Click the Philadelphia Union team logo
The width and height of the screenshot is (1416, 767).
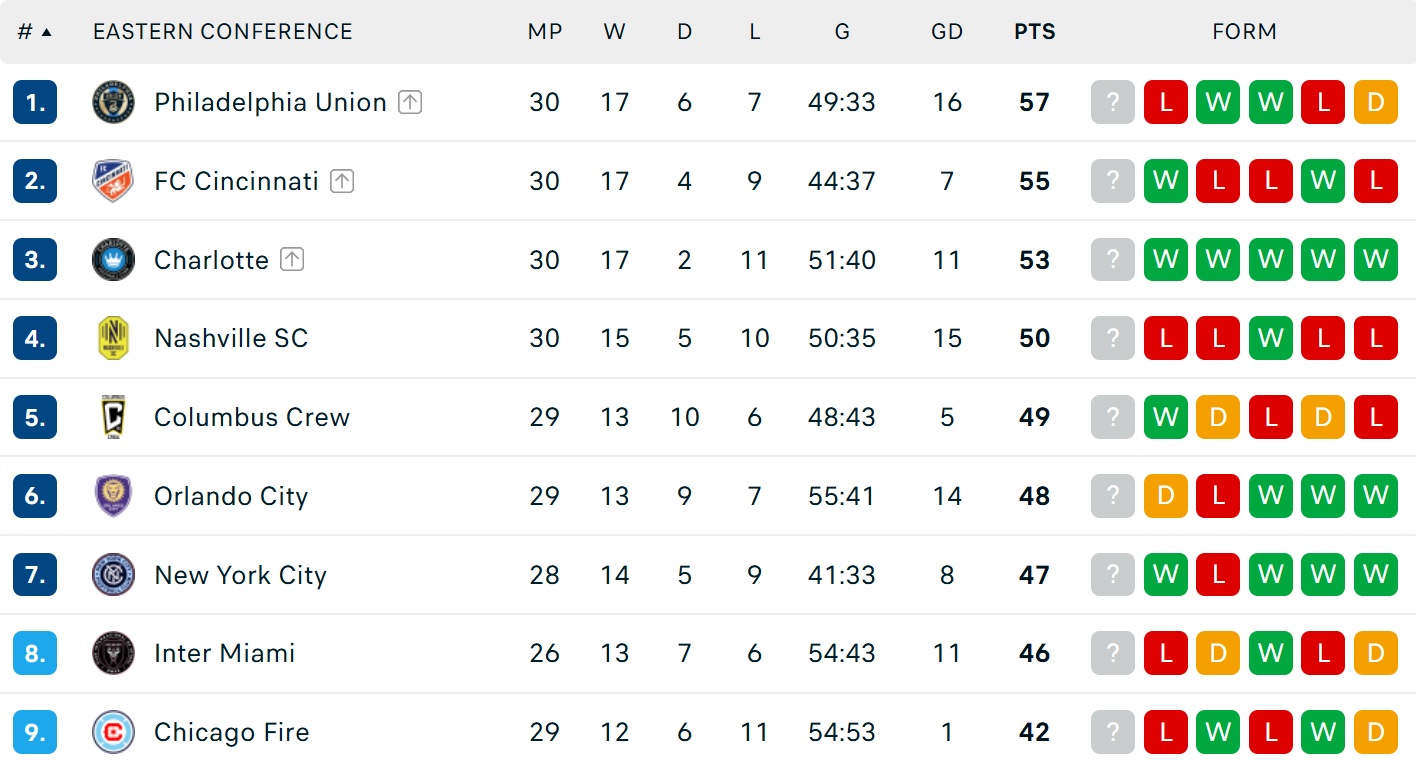113,102
